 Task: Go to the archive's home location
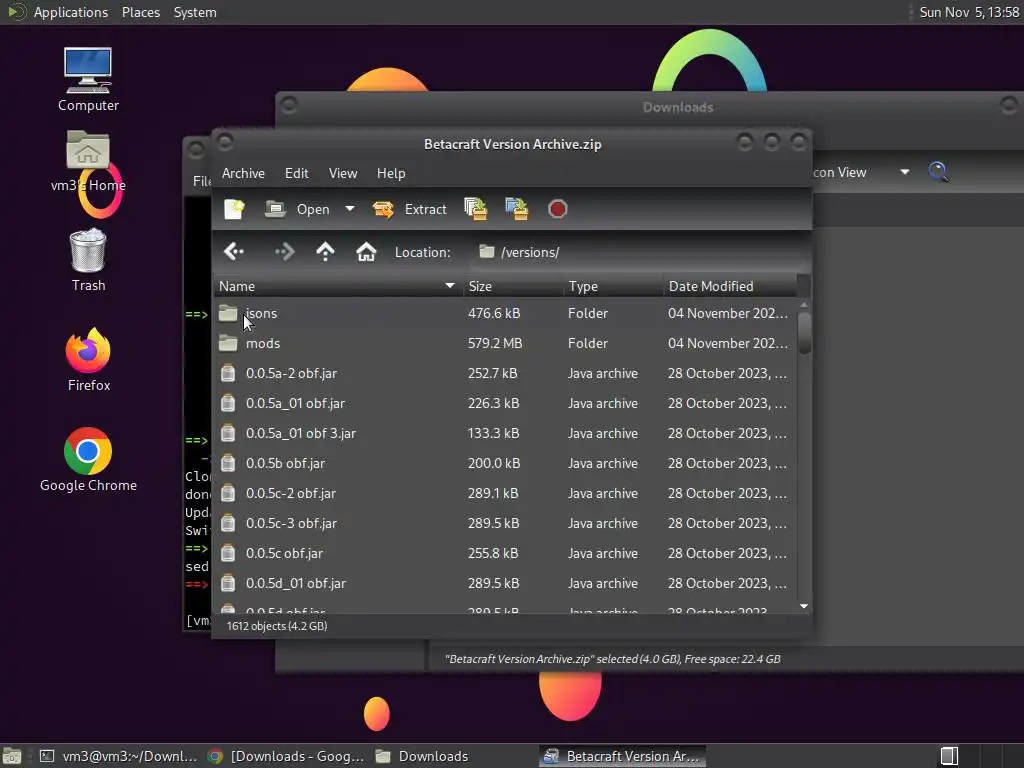(366, 251)
